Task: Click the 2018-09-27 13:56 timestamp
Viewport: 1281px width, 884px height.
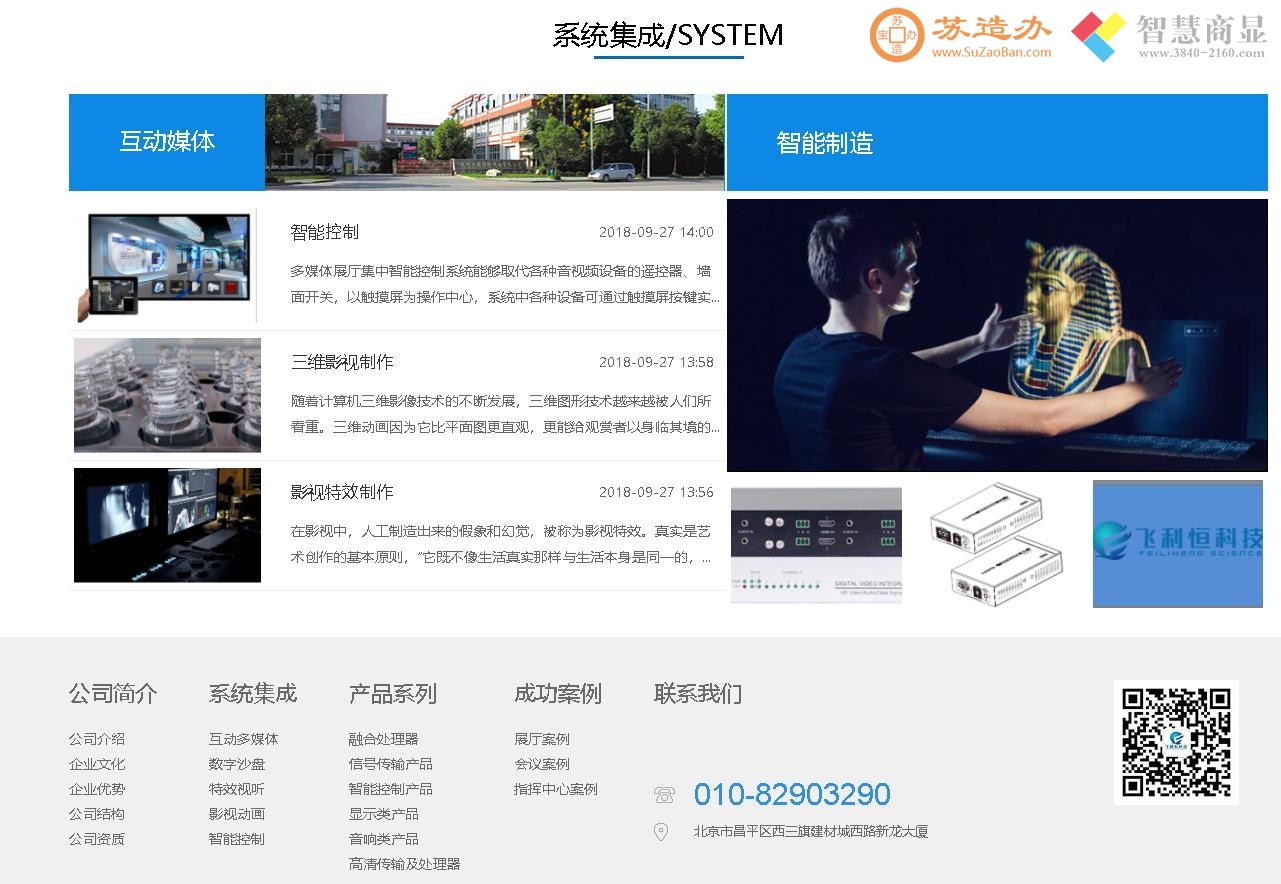Action: click(x=656, y=492)
